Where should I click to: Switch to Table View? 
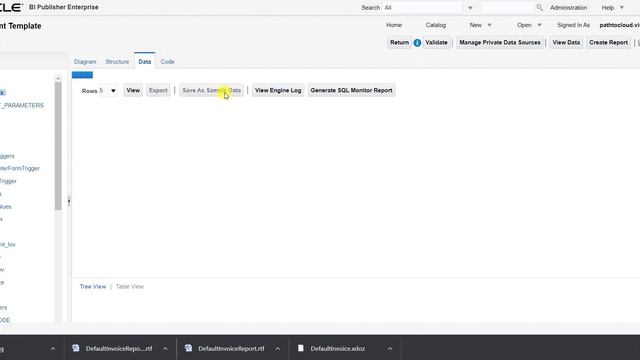(x=130, y=287)
